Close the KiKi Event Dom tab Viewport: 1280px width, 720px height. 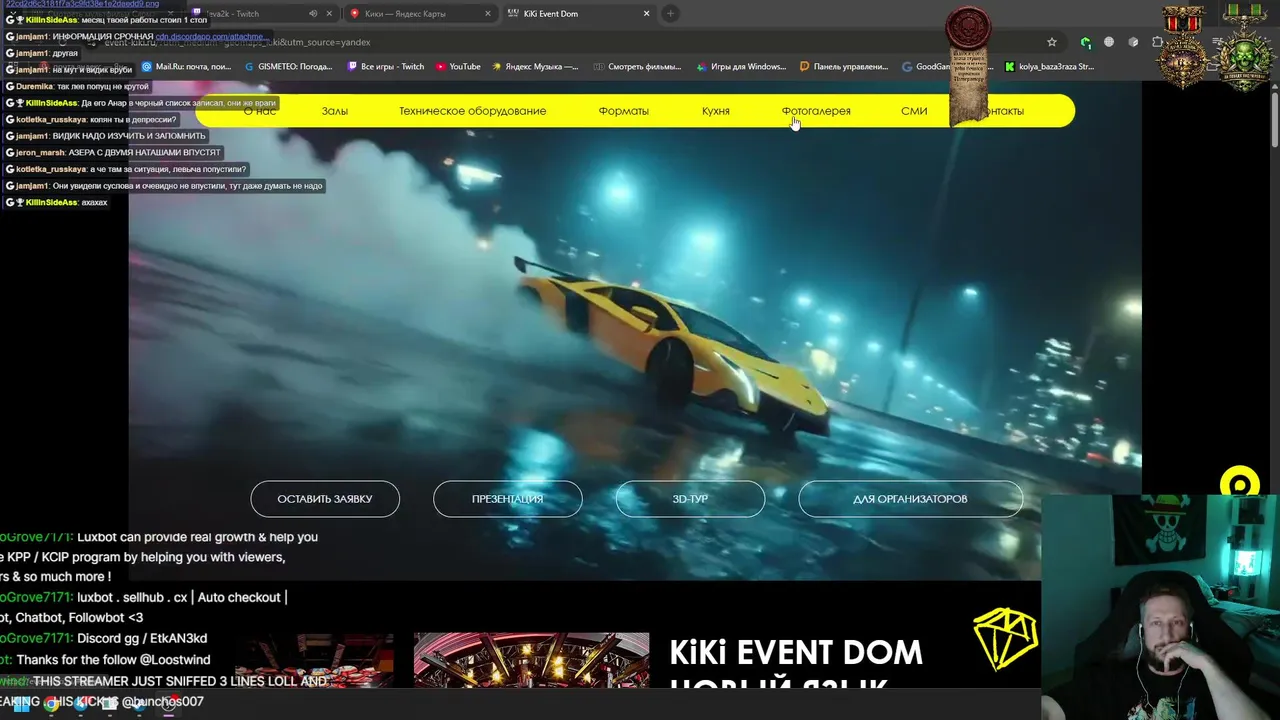[x=647, y=14]
